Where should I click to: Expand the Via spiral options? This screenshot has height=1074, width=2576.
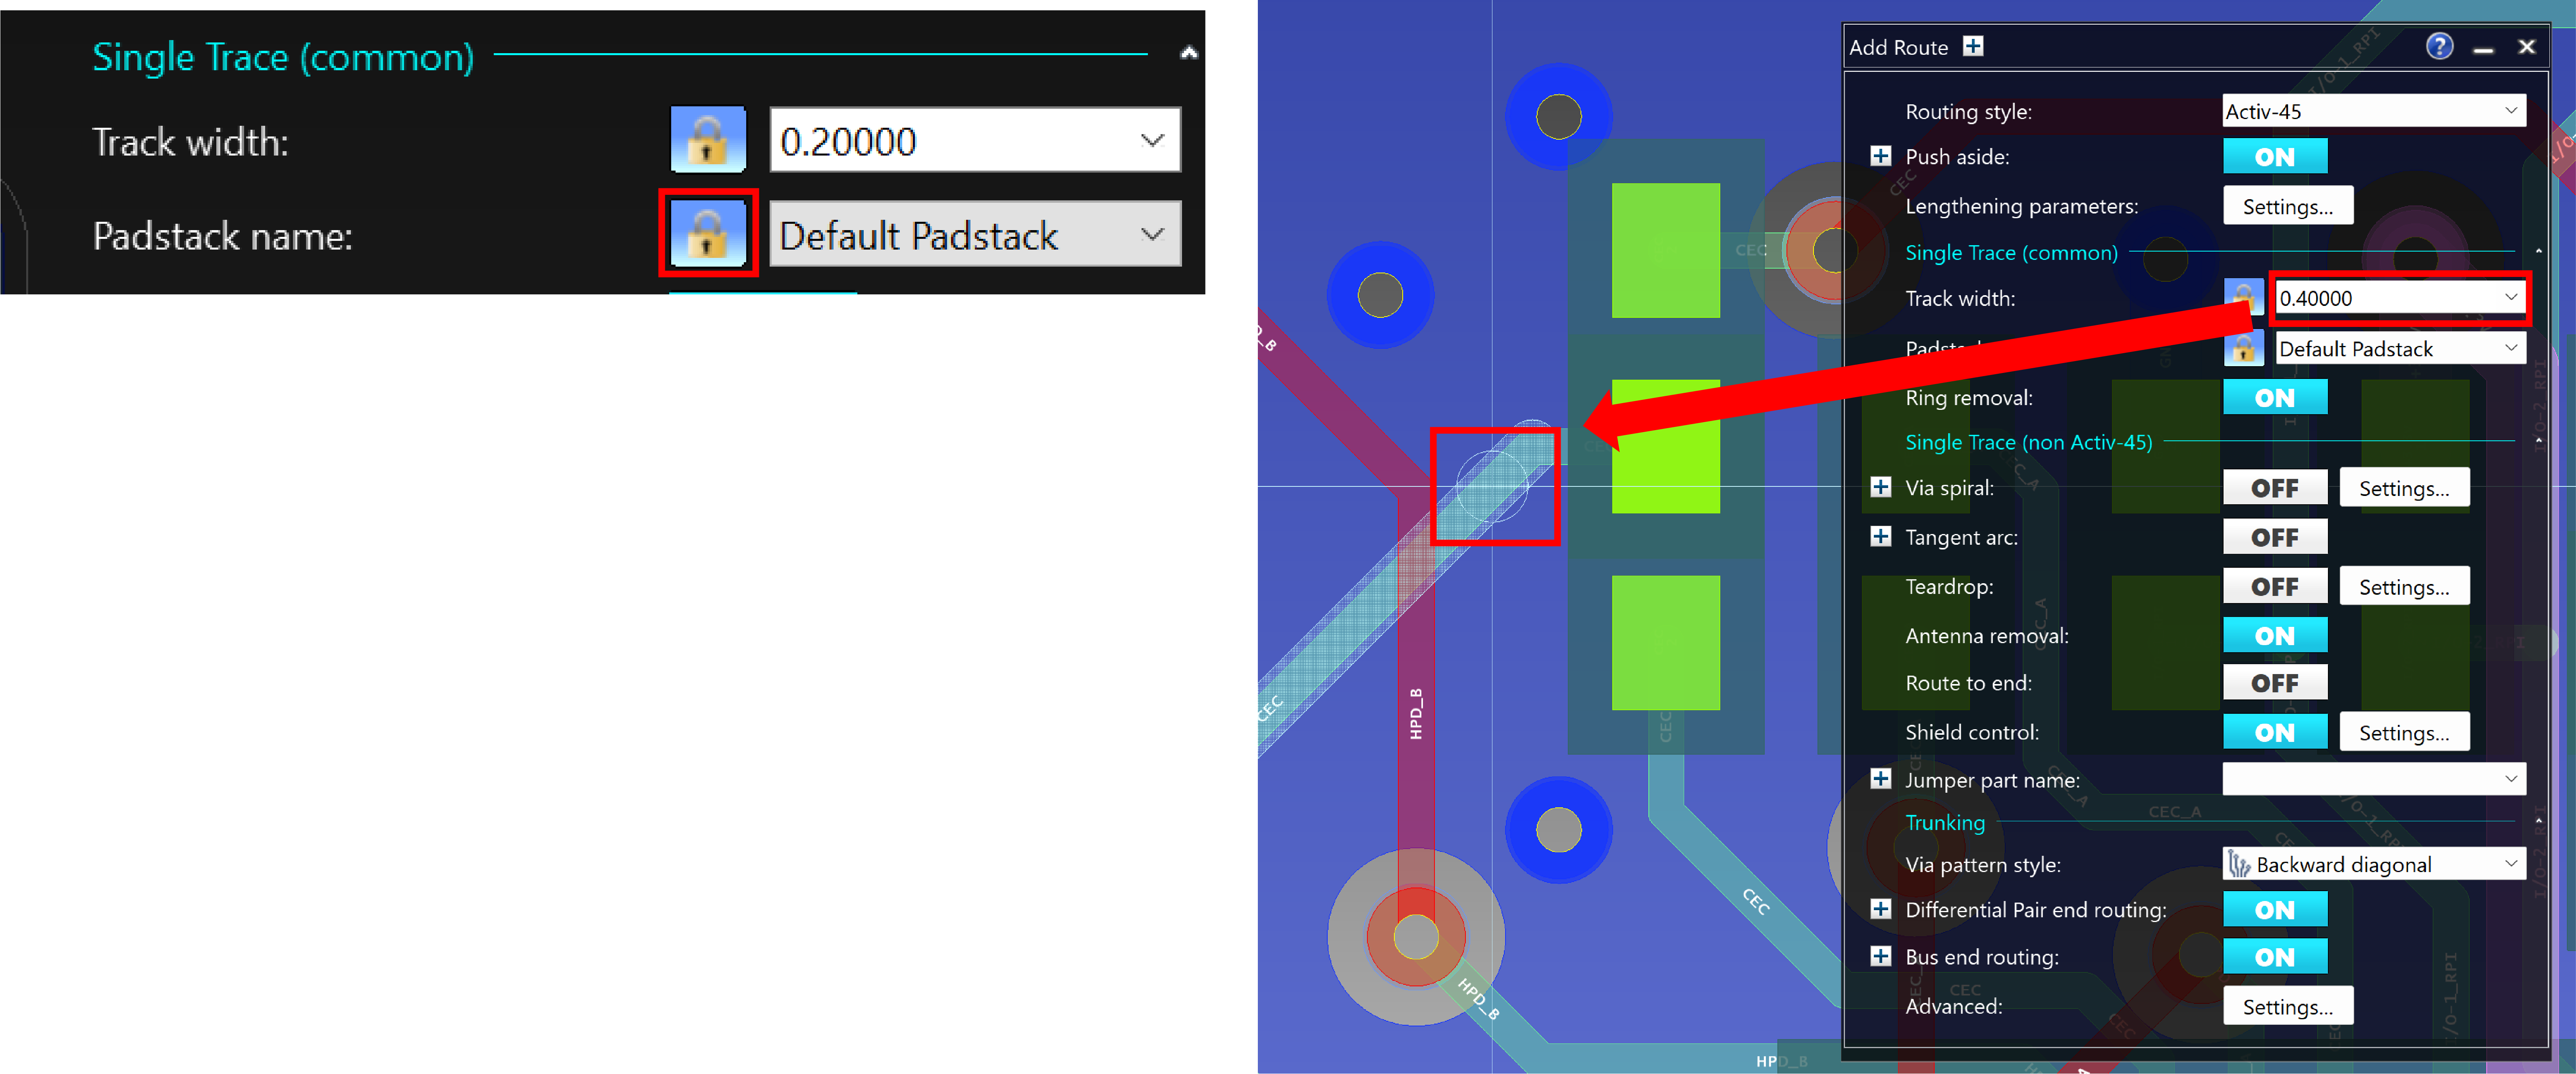pos(1881,487)
